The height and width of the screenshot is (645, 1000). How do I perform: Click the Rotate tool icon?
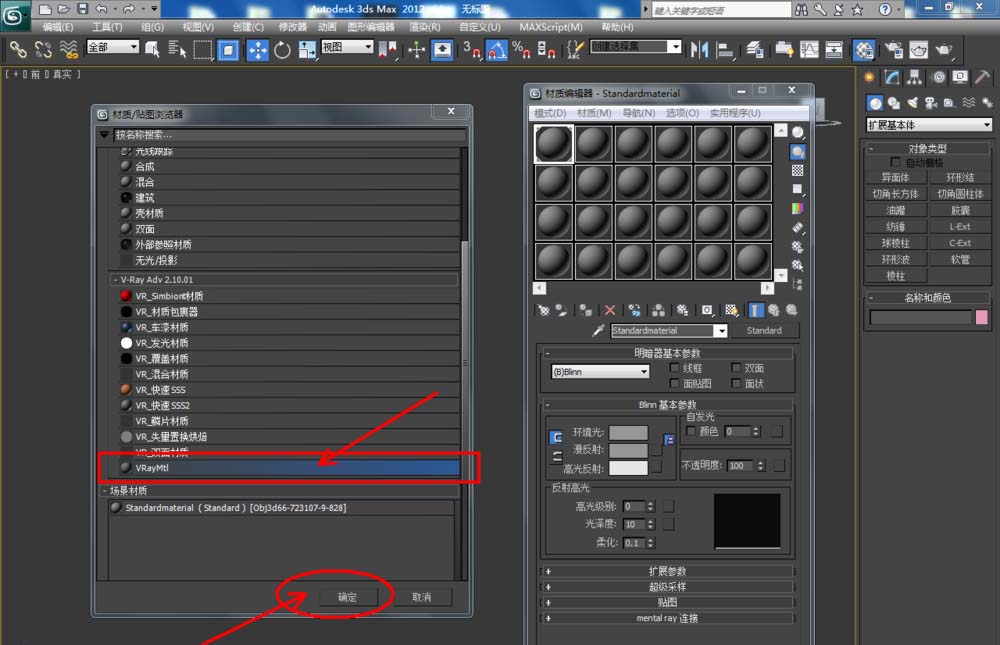(x=282, y=50)
